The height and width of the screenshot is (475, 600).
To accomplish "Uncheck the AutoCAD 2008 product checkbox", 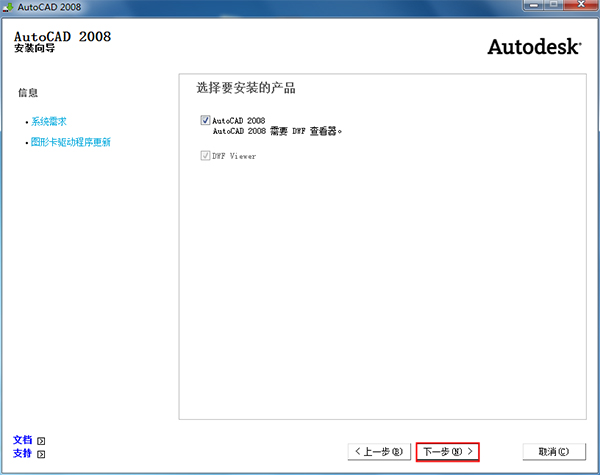I will coord(205,120).
